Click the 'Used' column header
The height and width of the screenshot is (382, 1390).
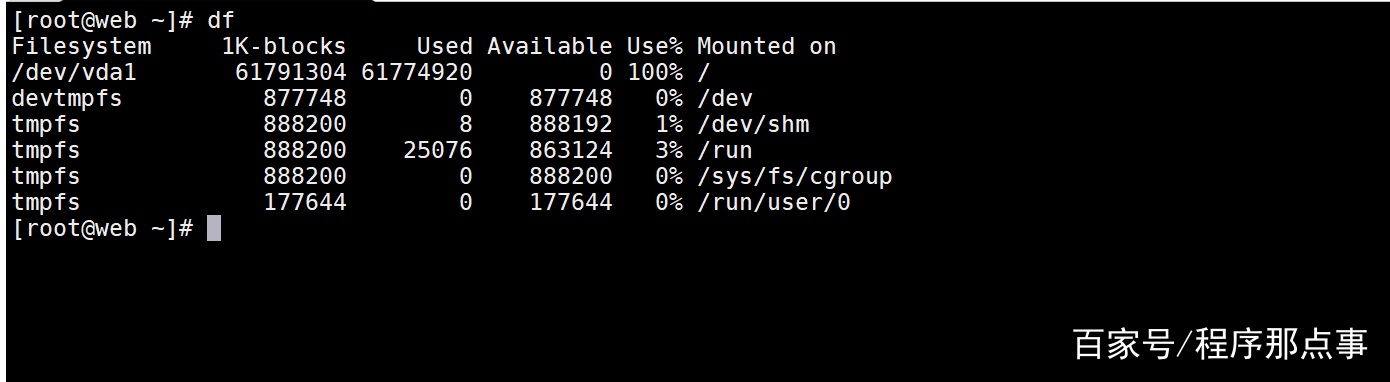tap(445, 46)
